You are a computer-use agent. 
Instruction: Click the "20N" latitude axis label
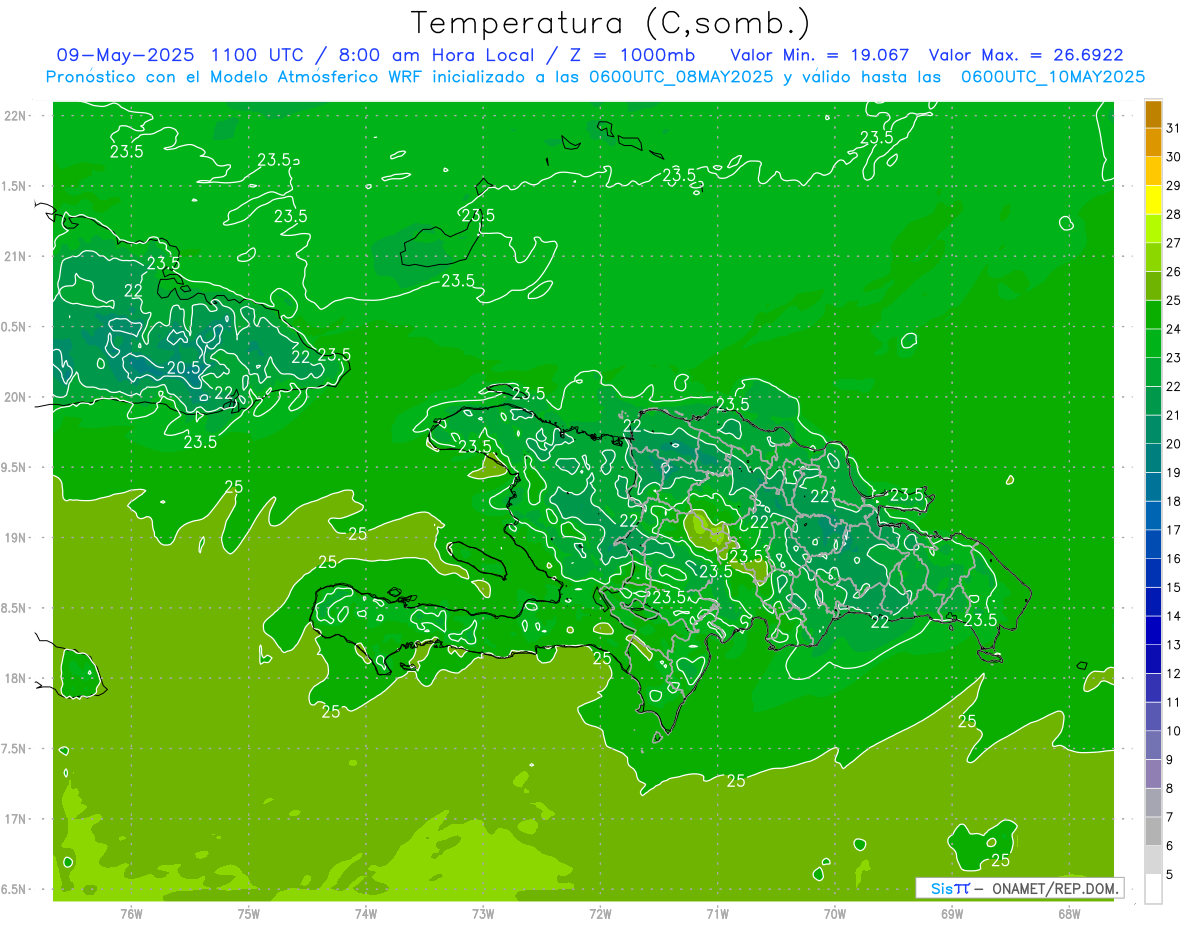tap(16, 397)
